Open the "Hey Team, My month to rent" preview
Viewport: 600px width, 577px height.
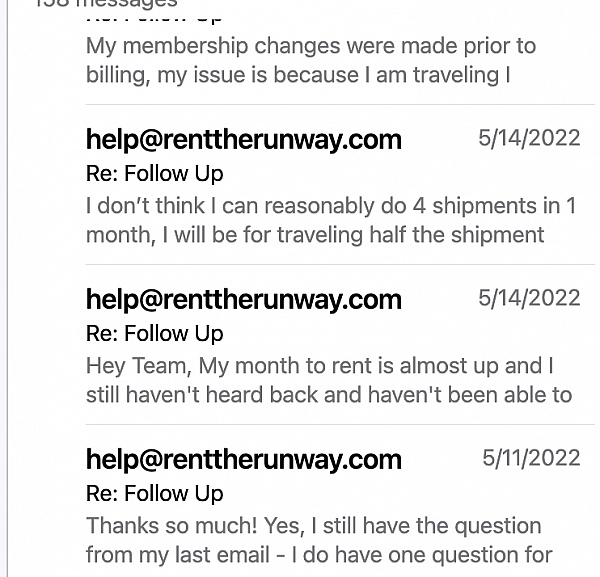(319, 366)
